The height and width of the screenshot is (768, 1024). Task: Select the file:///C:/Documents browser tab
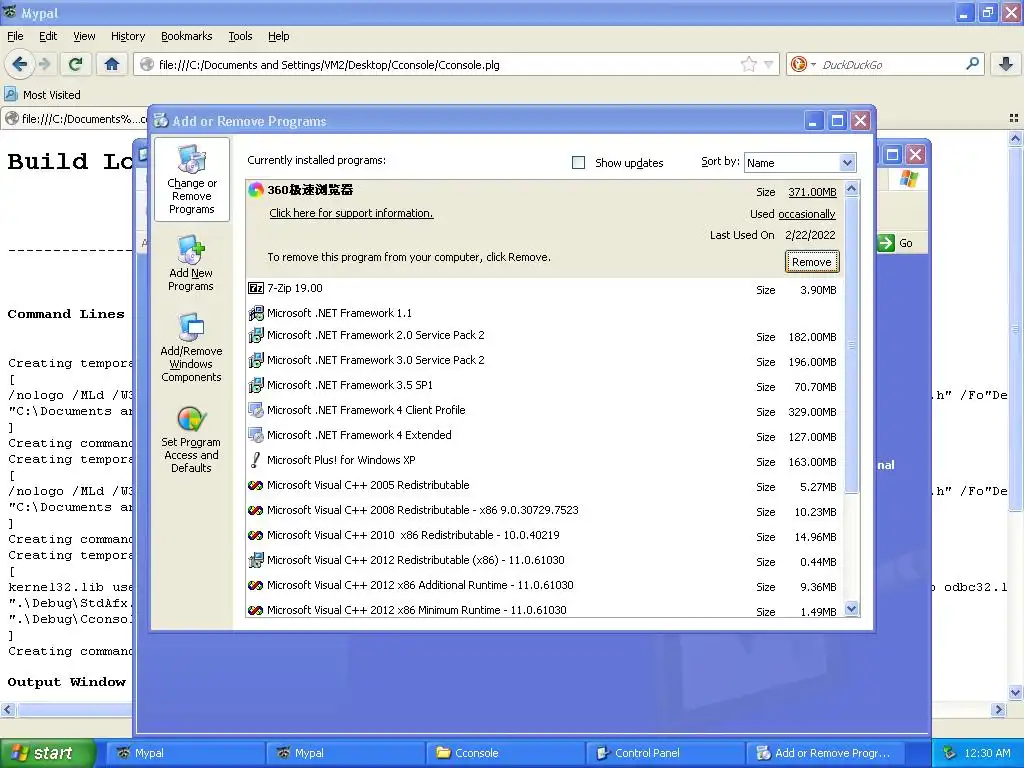coord(76,119)
